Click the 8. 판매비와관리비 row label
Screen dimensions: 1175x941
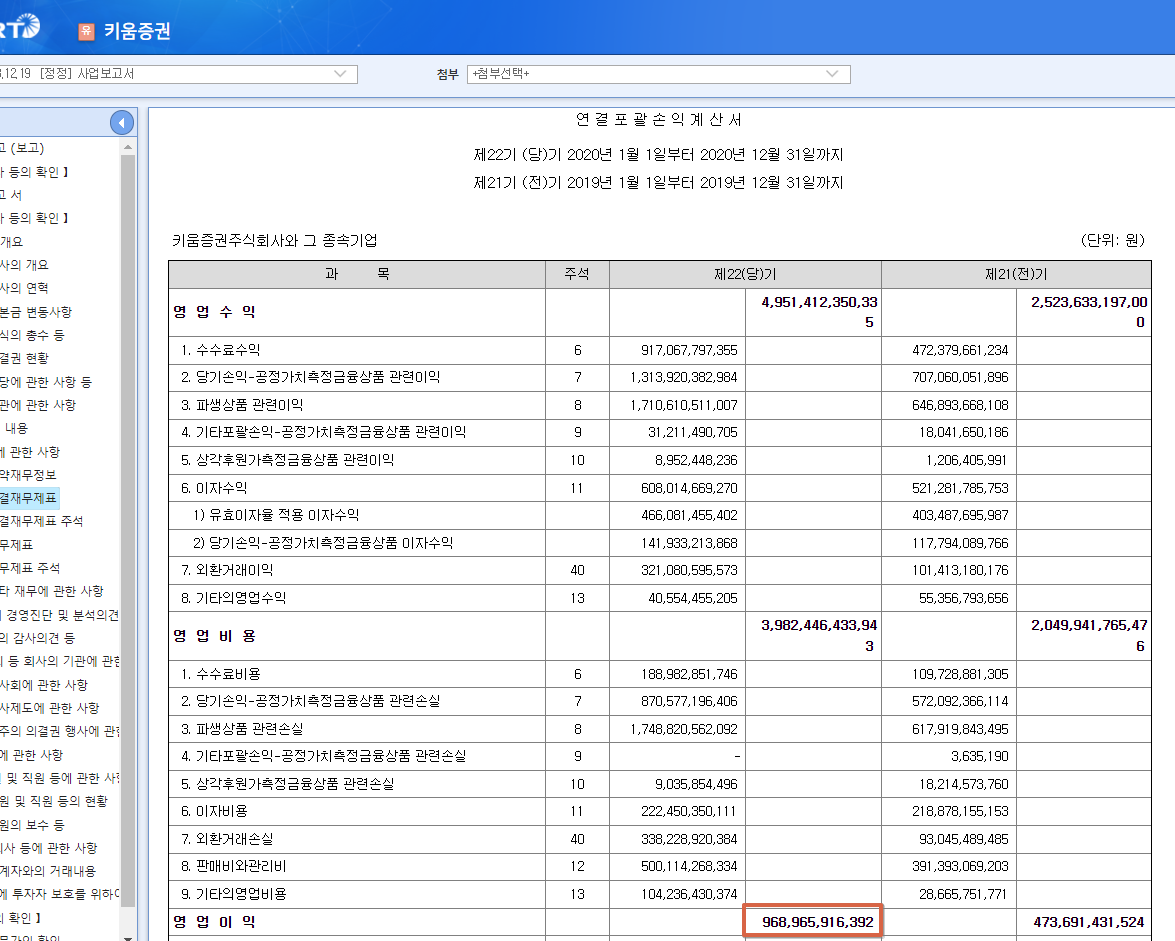tap(233, 866)
